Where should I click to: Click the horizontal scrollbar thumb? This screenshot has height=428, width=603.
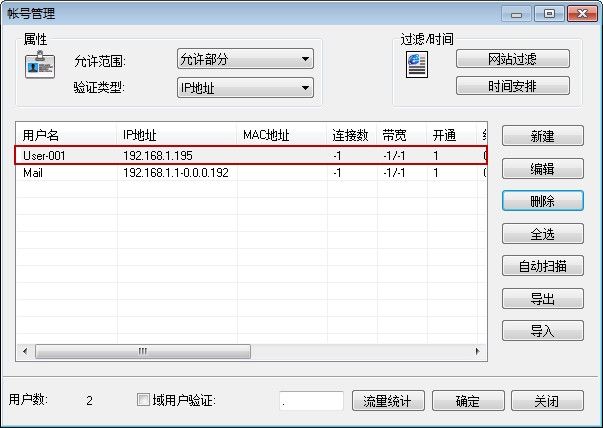(143, 351)
